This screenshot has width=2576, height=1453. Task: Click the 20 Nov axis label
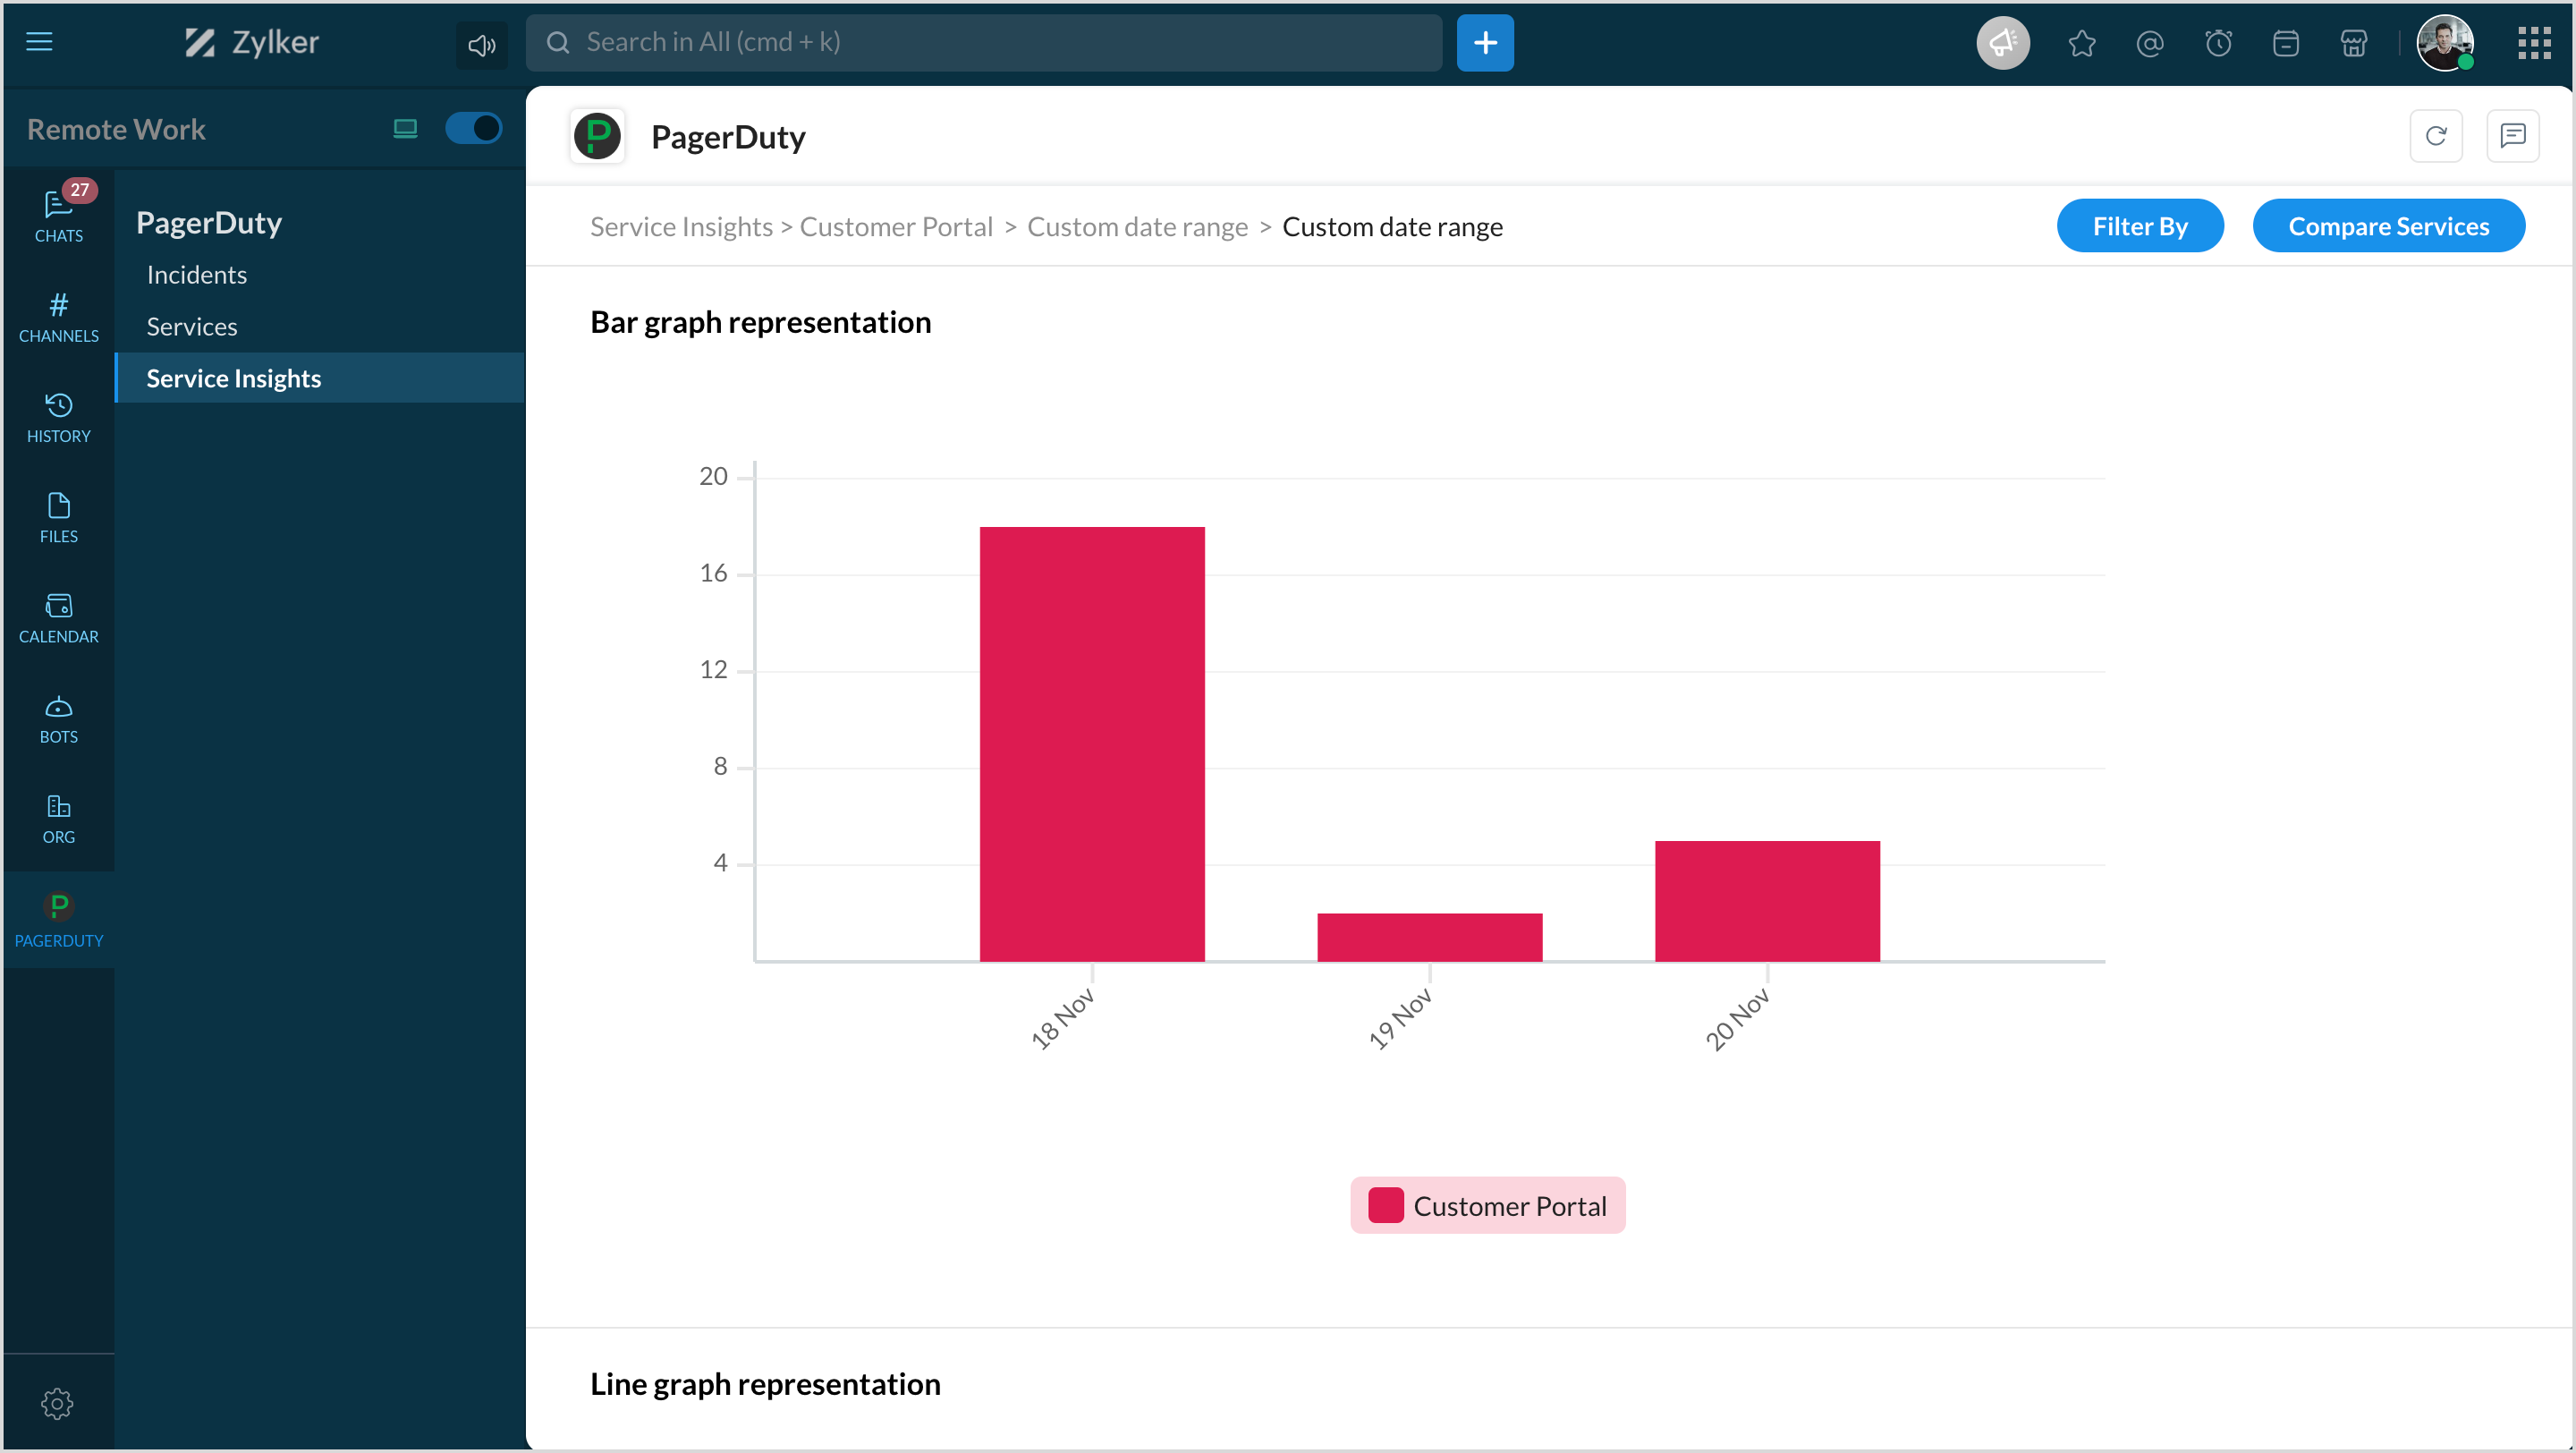1737,1018
